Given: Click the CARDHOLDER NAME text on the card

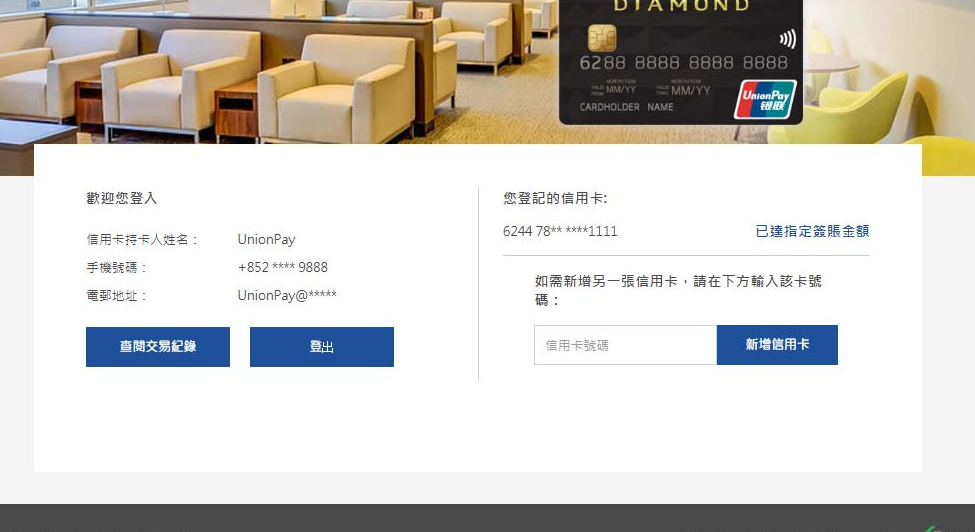Looking at the screenshot, I should pos(626,107).
